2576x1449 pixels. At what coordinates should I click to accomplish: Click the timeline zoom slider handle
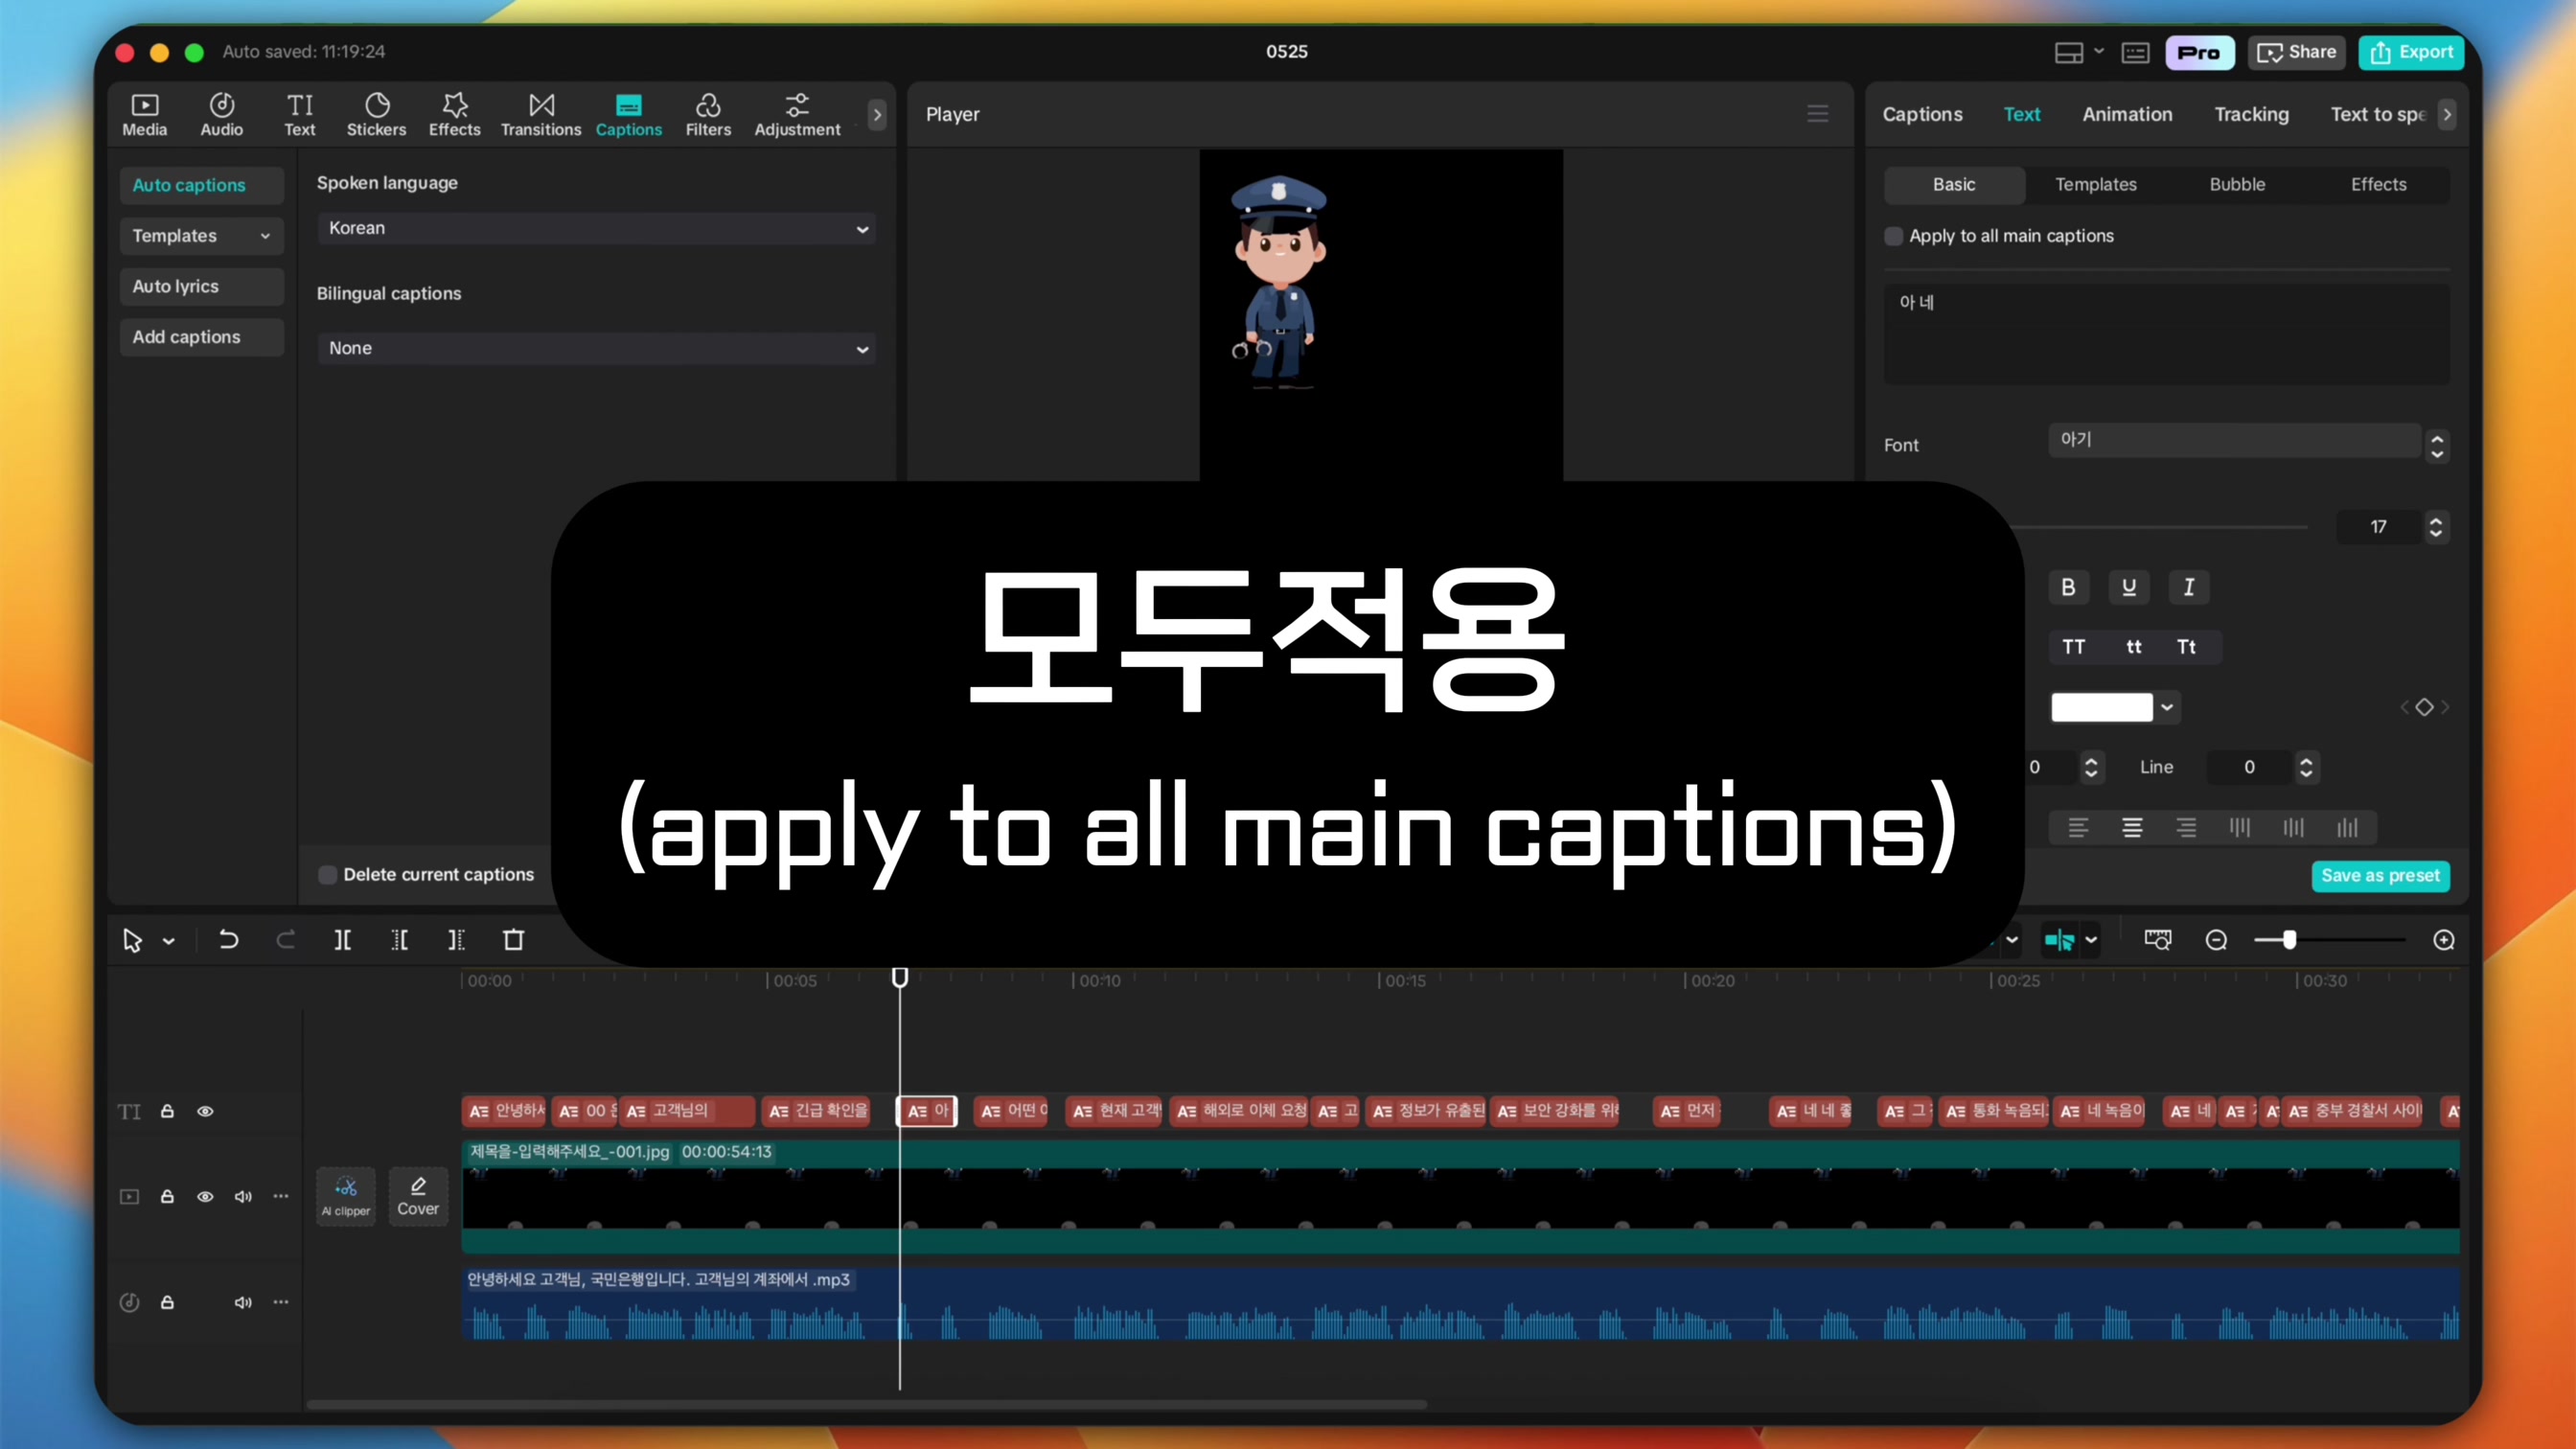[x=2289, y=940]
